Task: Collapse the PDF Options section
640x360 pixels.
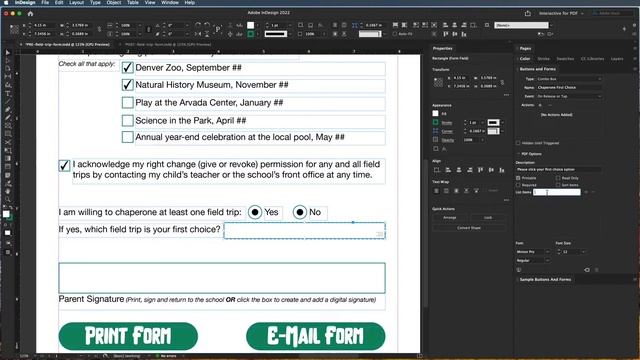Action: 519,154
